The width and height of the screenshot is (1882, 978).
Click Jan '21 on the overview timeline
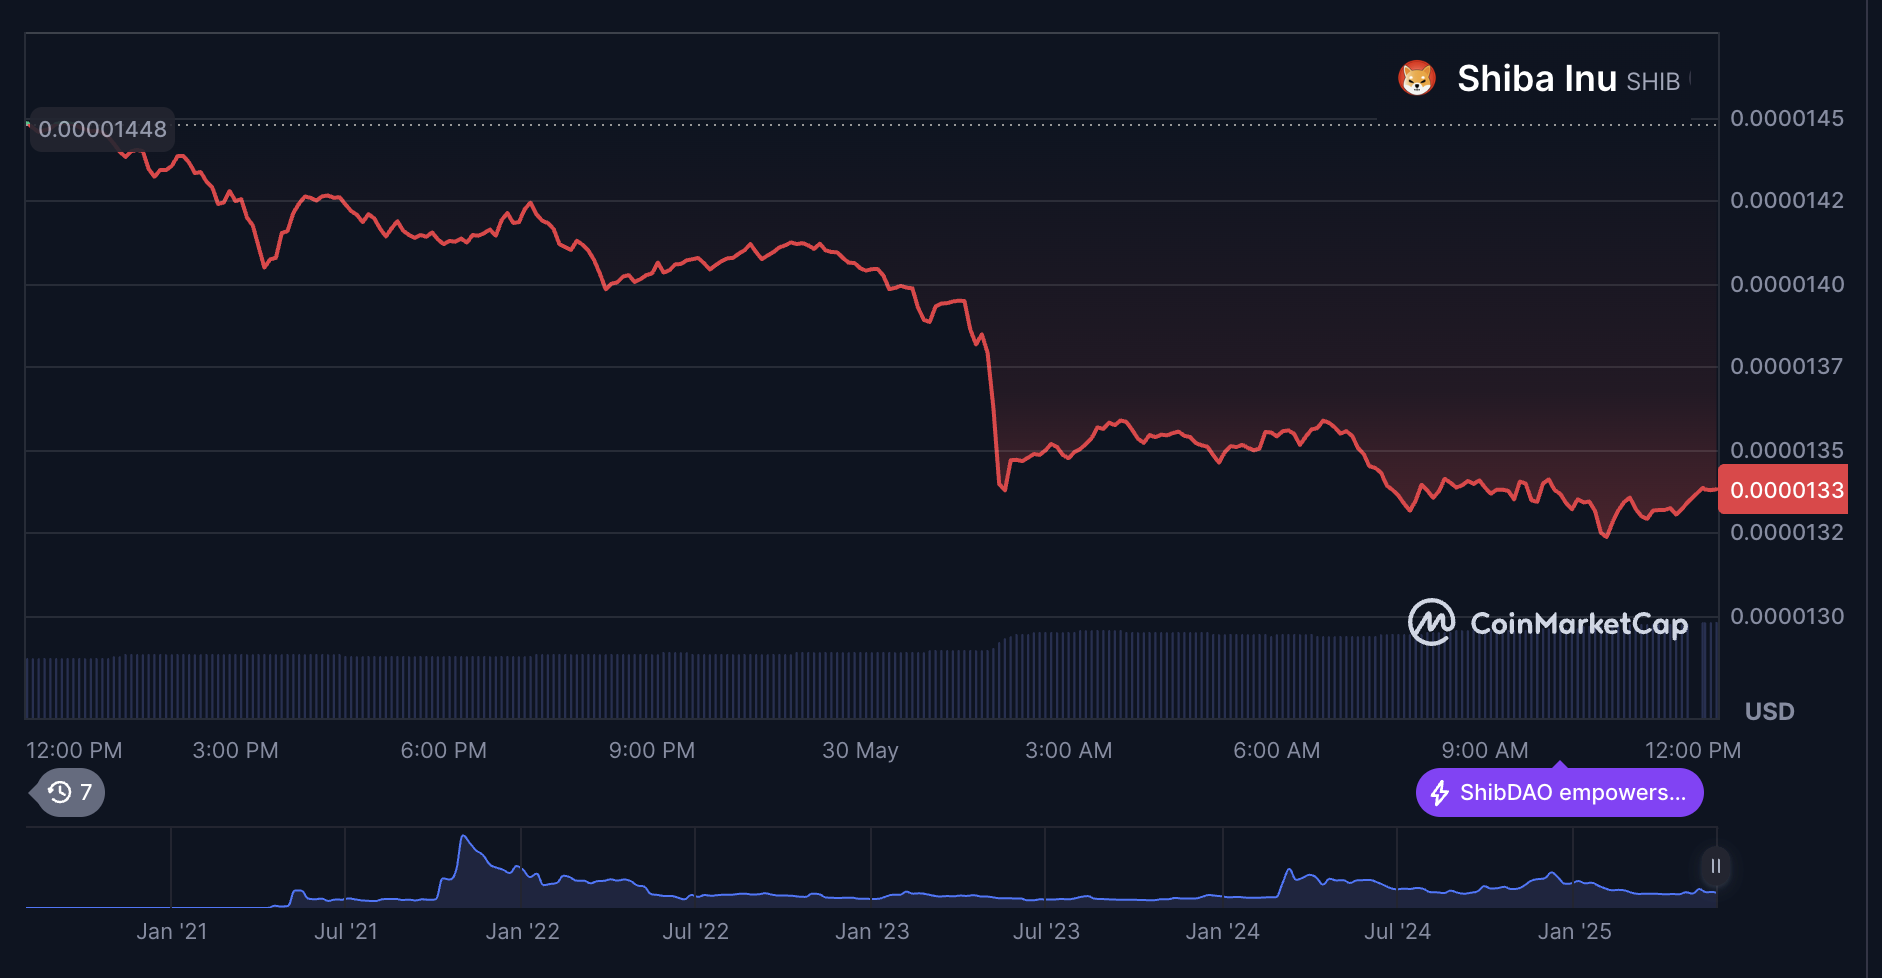(172, 931)
